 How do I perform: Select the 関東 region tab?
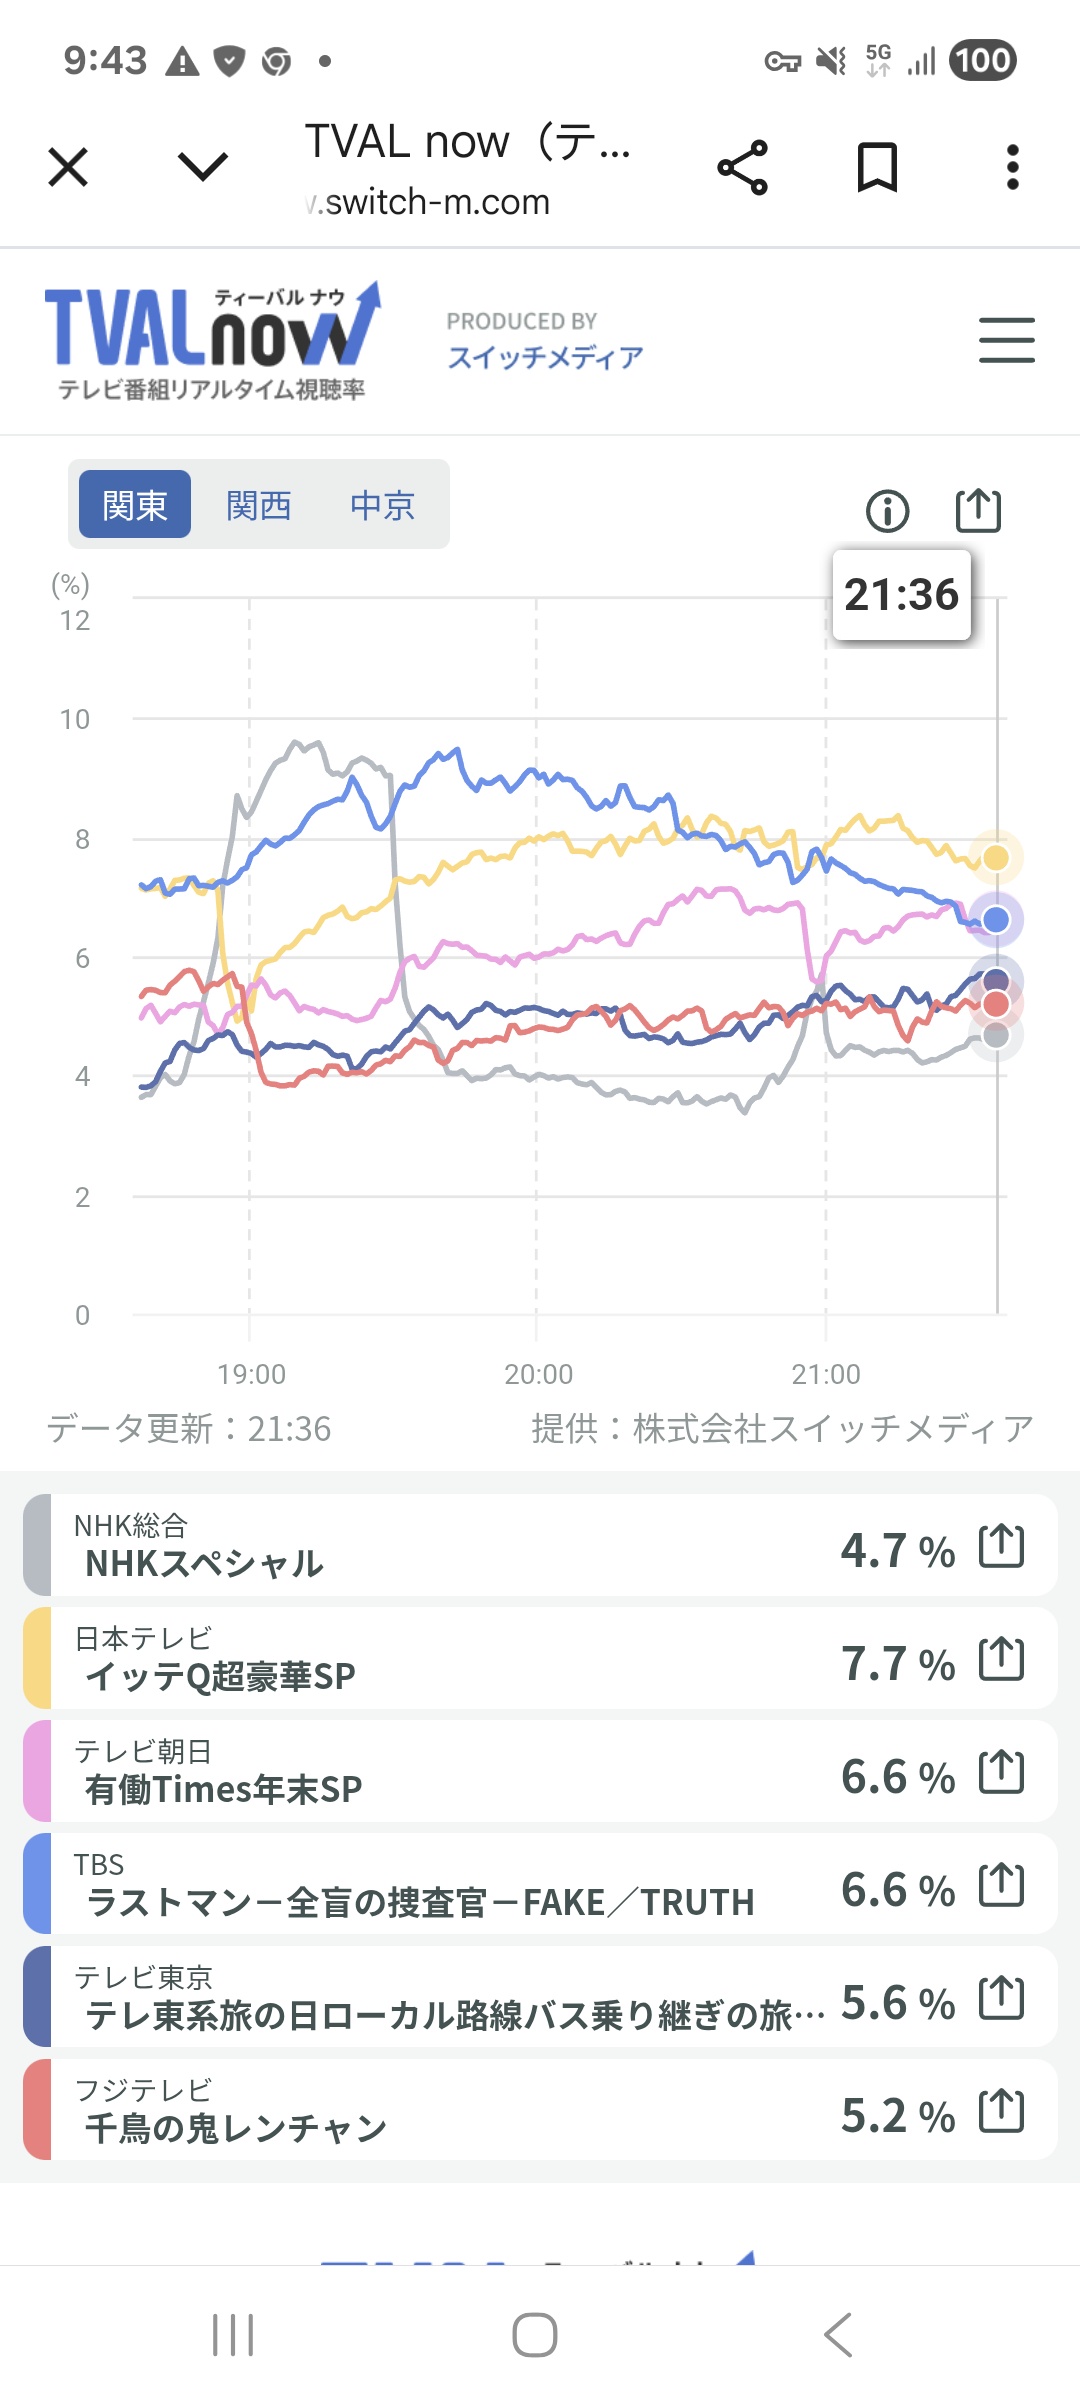click(135, 505)
